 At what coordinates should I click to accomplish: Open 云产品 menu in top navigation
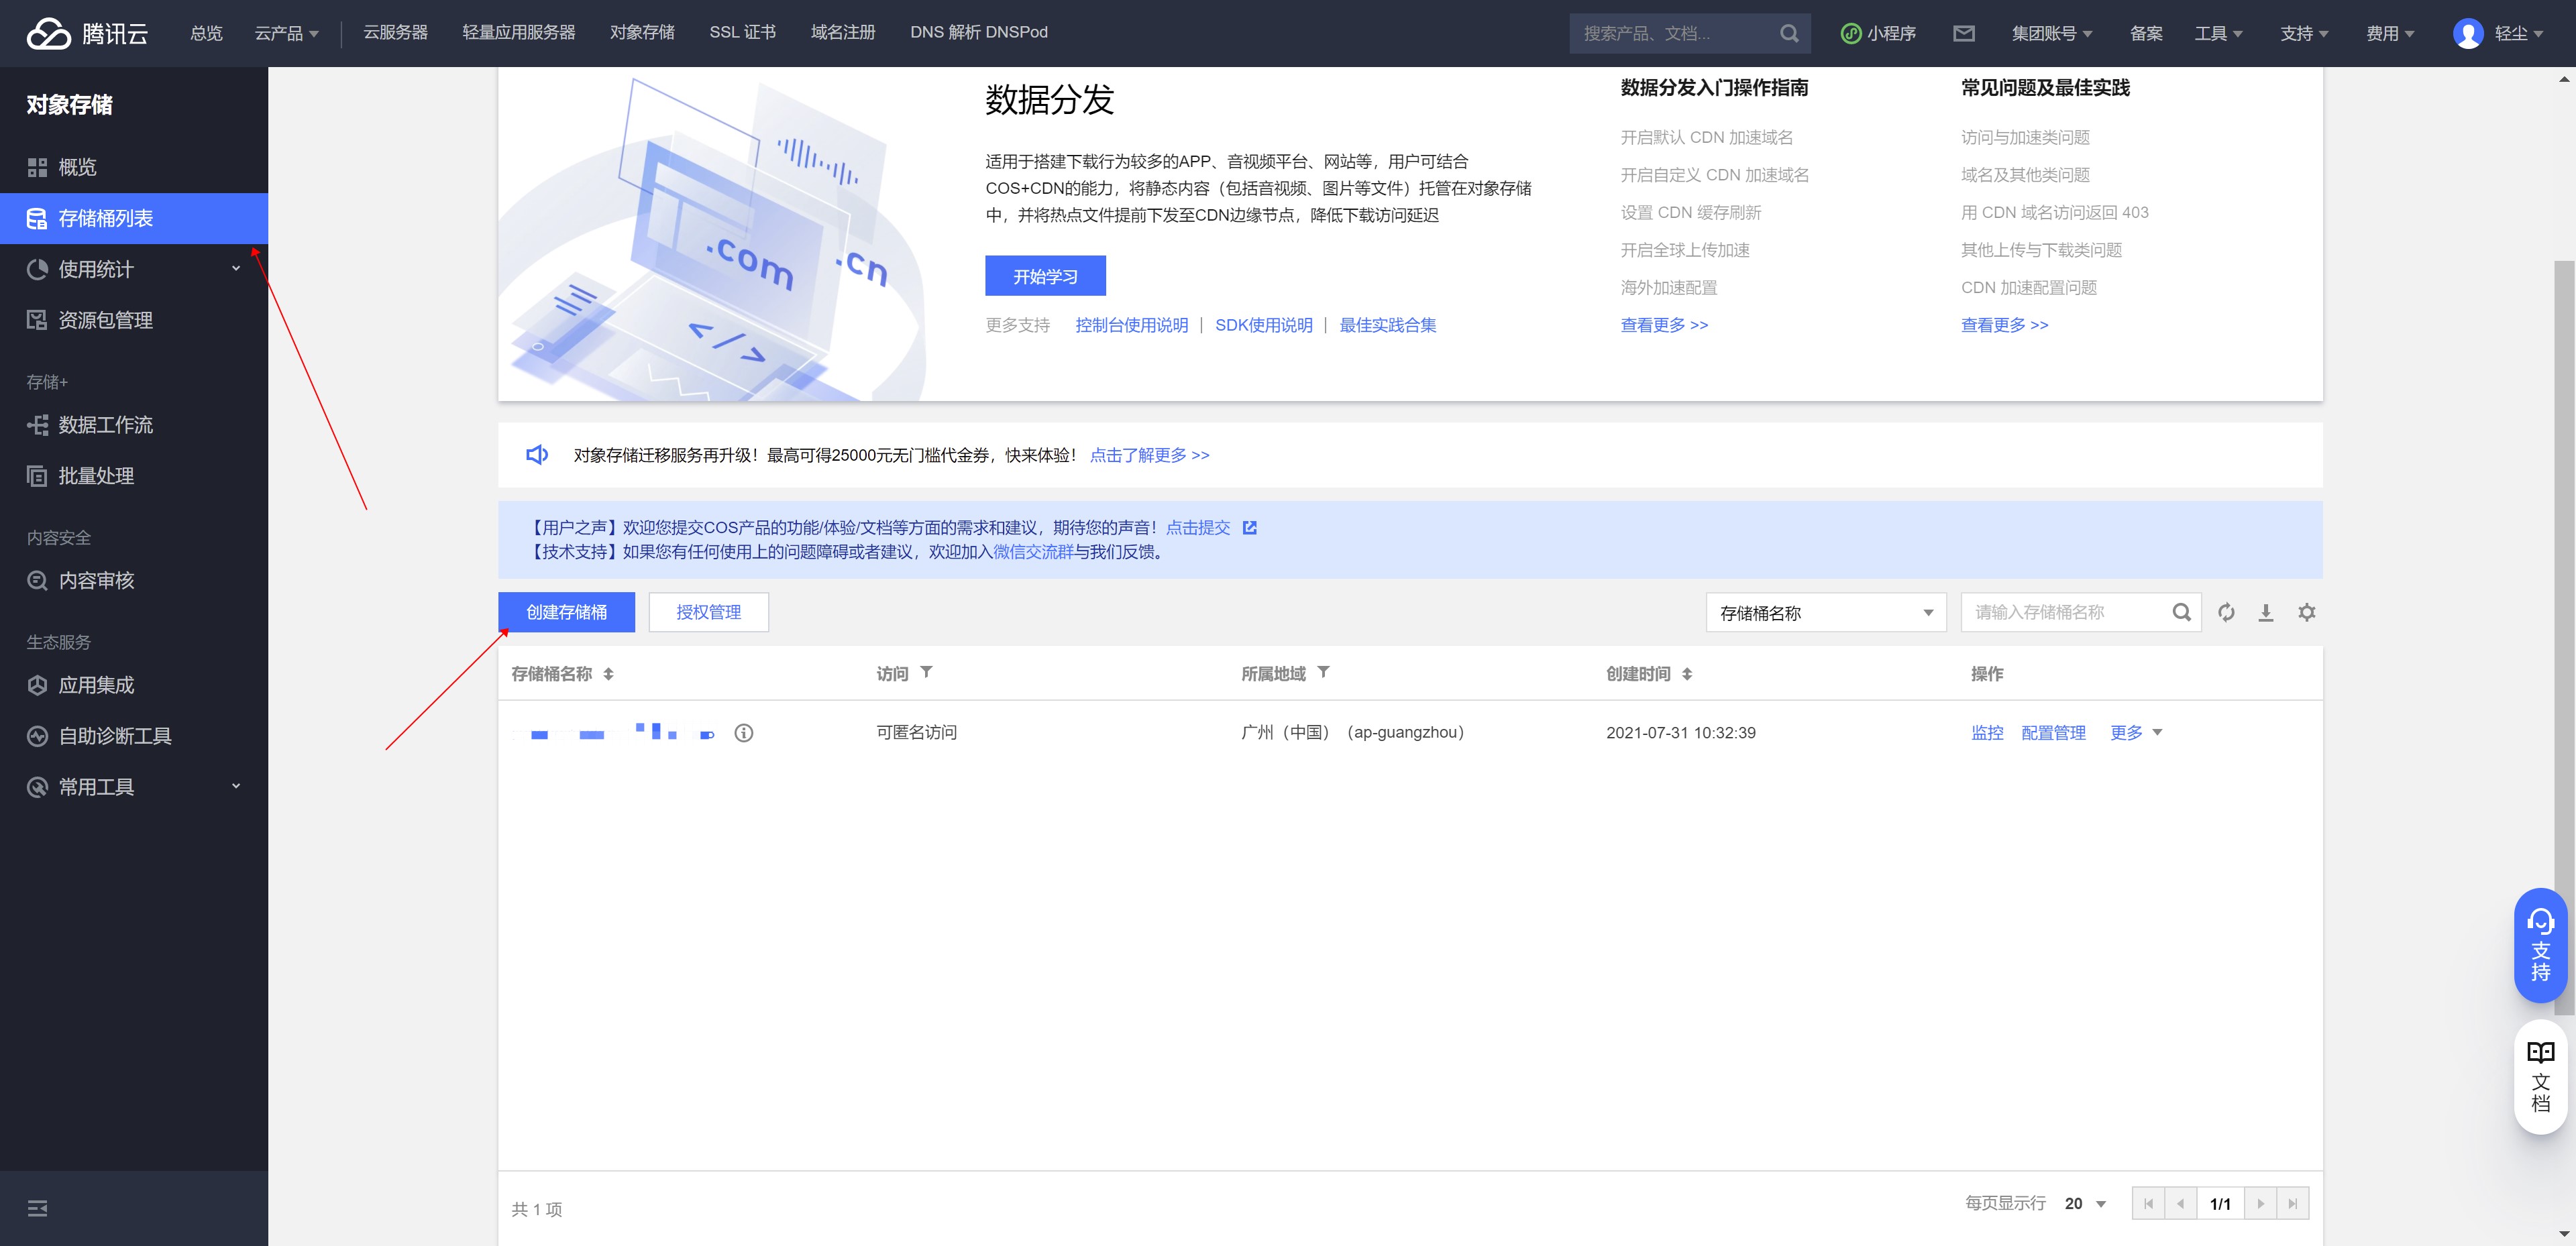[286, 33]
